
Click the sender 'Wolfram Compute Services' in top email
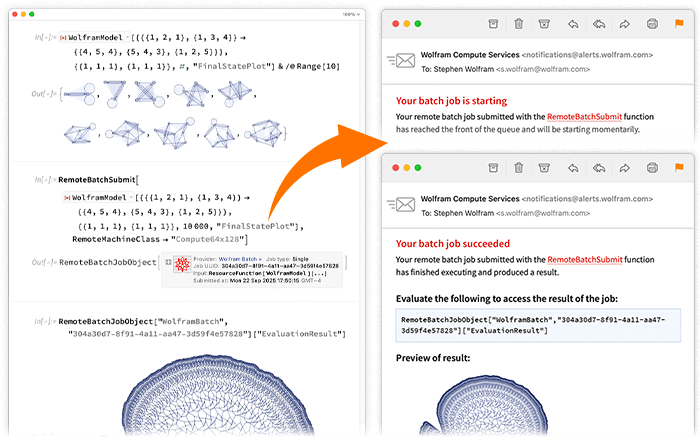point(470,55)
